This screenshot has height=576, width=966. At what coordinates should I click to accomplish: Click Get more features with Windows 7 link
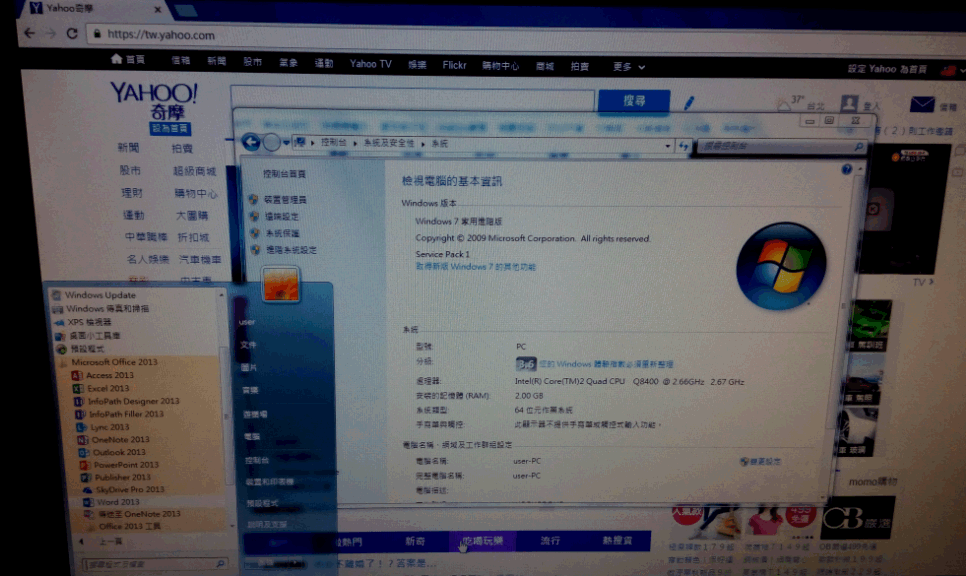(476, 267)
